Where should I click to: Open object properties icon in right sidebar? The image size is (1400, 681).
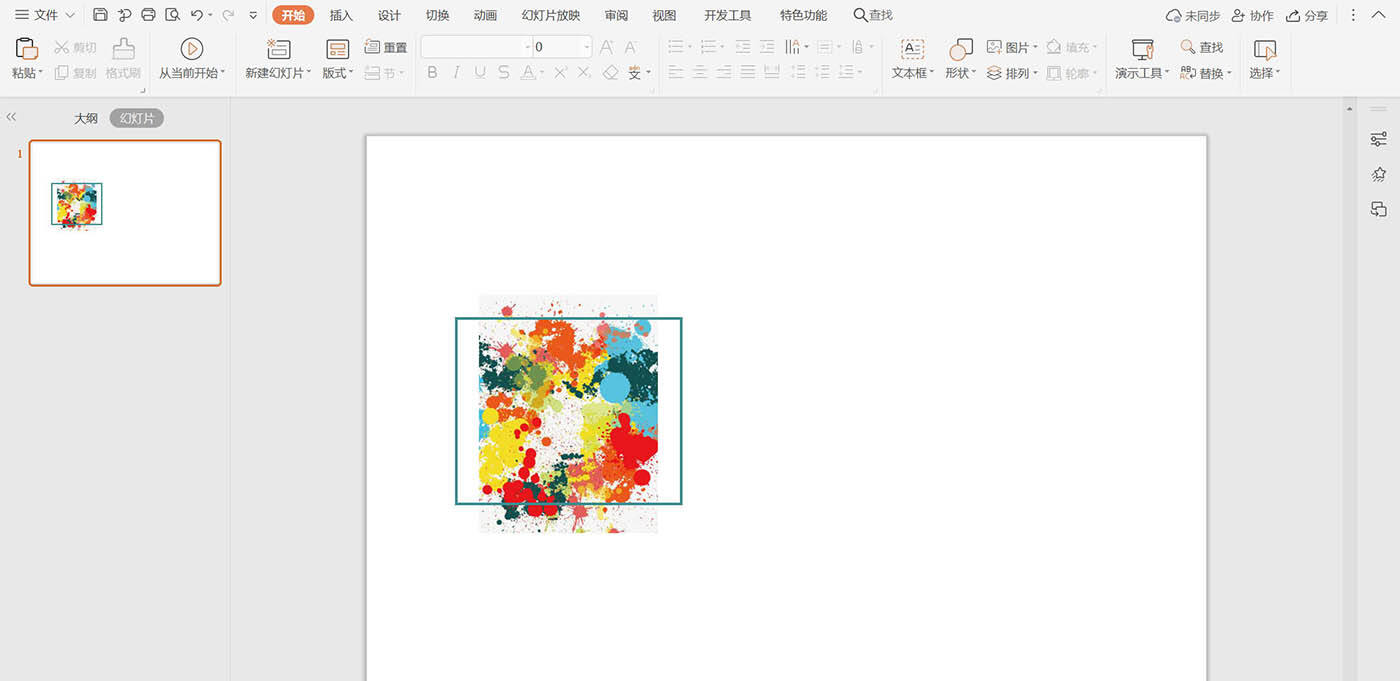(1379, 139)
